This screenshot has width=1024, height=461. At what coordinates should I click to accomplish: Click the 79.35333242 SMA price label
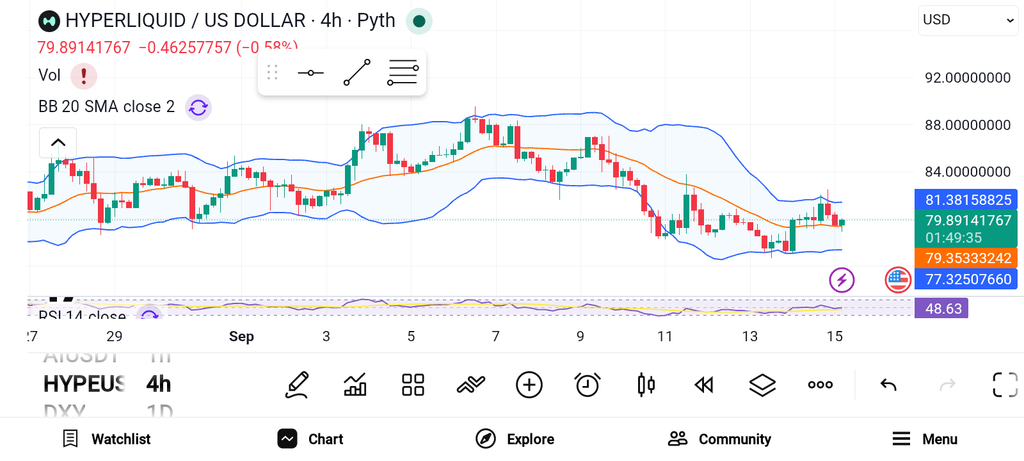(965, 257)
